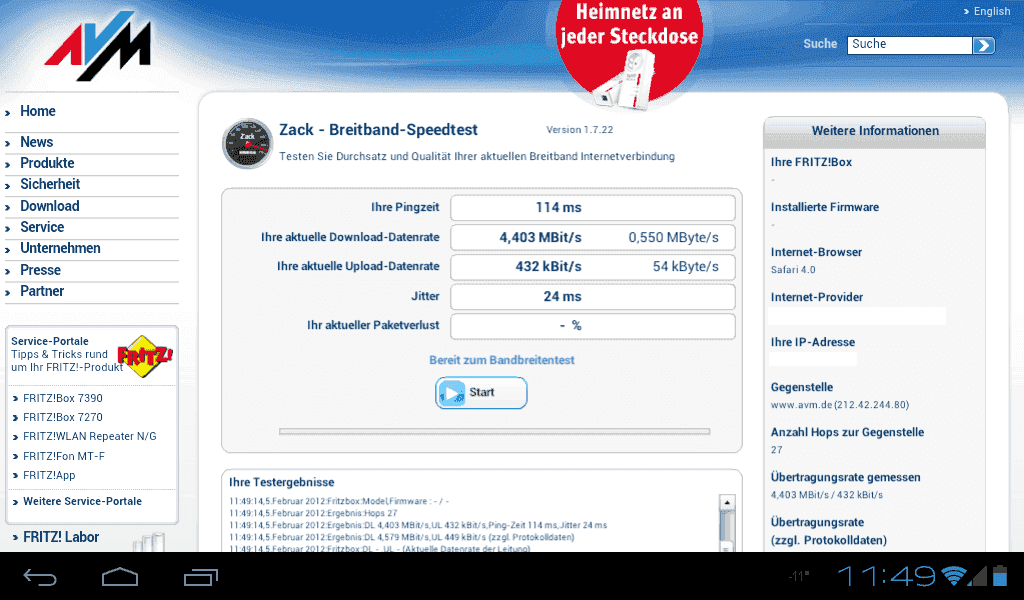Tap the Android home button
The height and width of the screenshot is (600, 1024).
pos(120,576)
